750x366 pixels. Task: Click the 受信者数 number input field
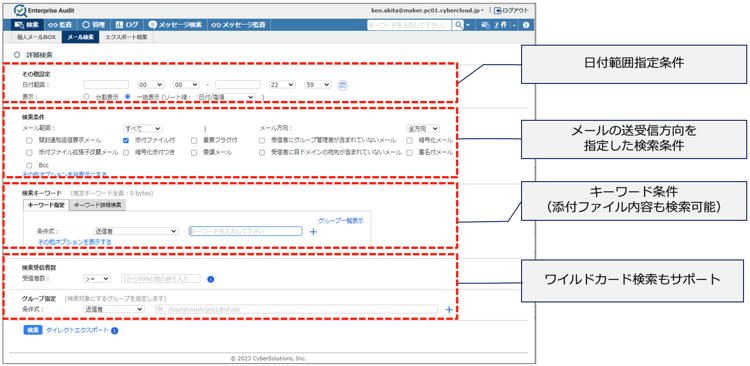pyautogui.click(x=161, y=278)
